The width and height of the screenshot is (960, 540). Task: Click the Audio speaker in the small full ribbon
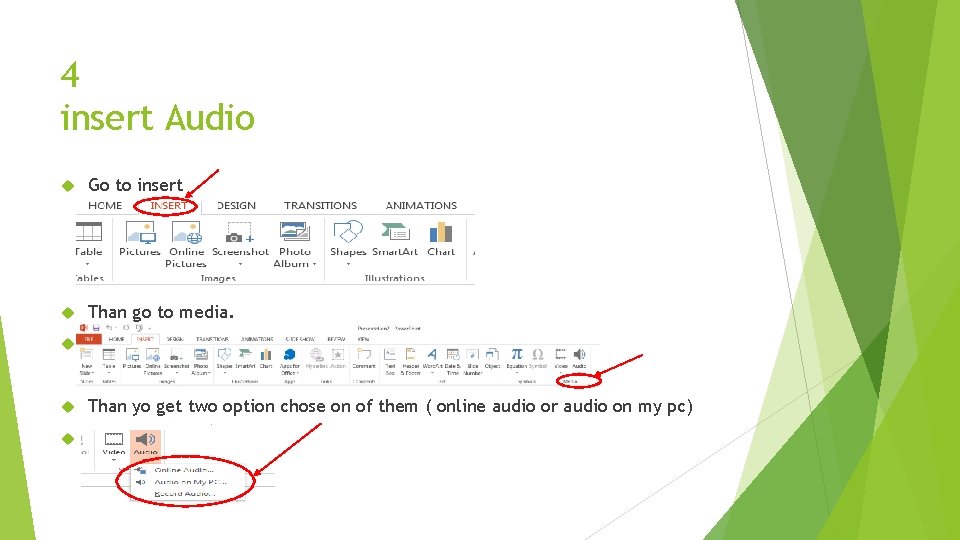pyautogui.click(x=579, y=354)
